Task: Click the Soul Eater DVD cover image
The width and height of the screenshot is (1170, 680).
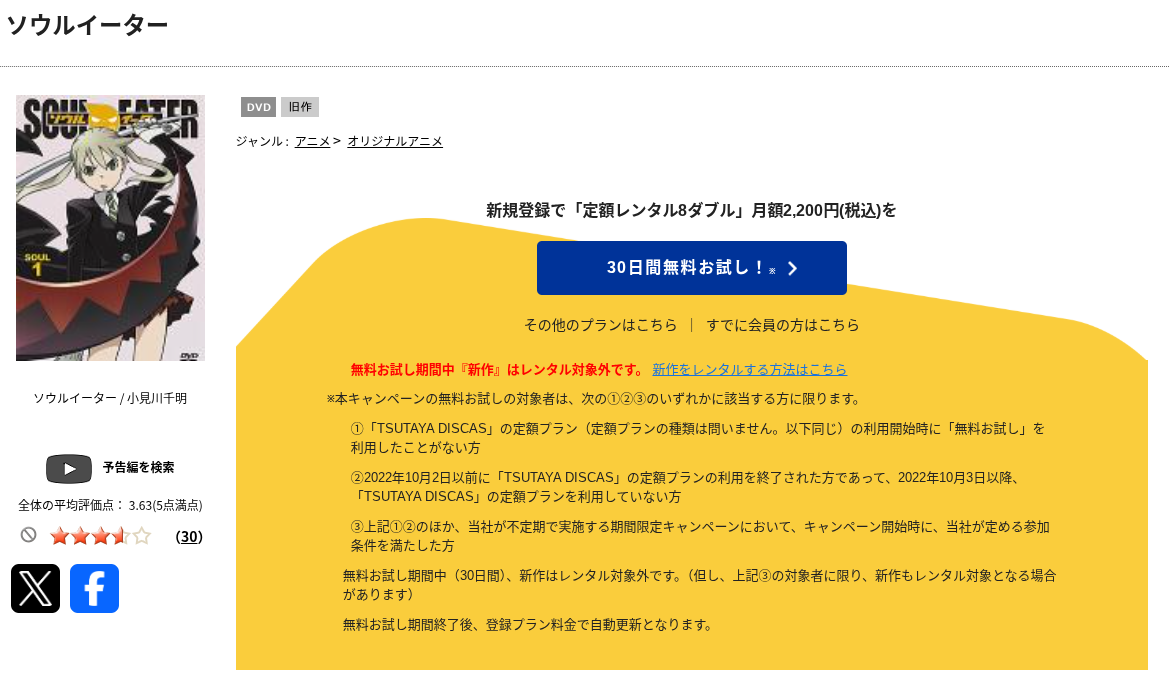Action: [x=110, y=228]
